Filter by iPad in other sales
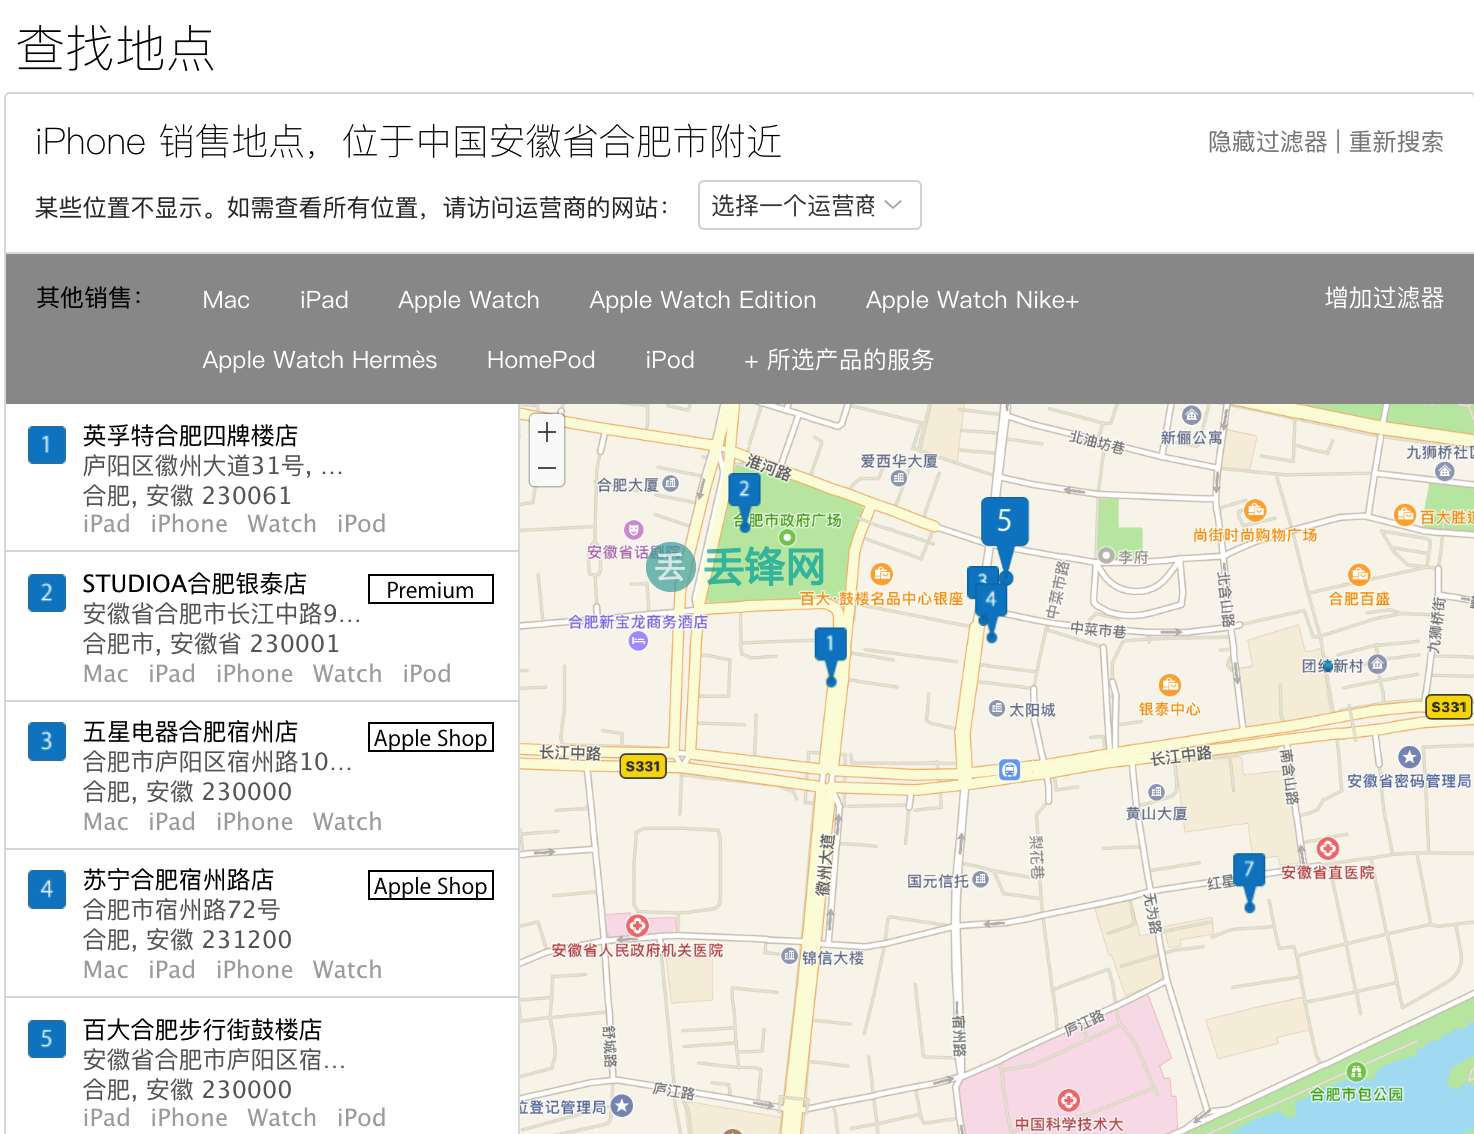This screenshot has width=1474, height=1134. [x=324, y=300]
